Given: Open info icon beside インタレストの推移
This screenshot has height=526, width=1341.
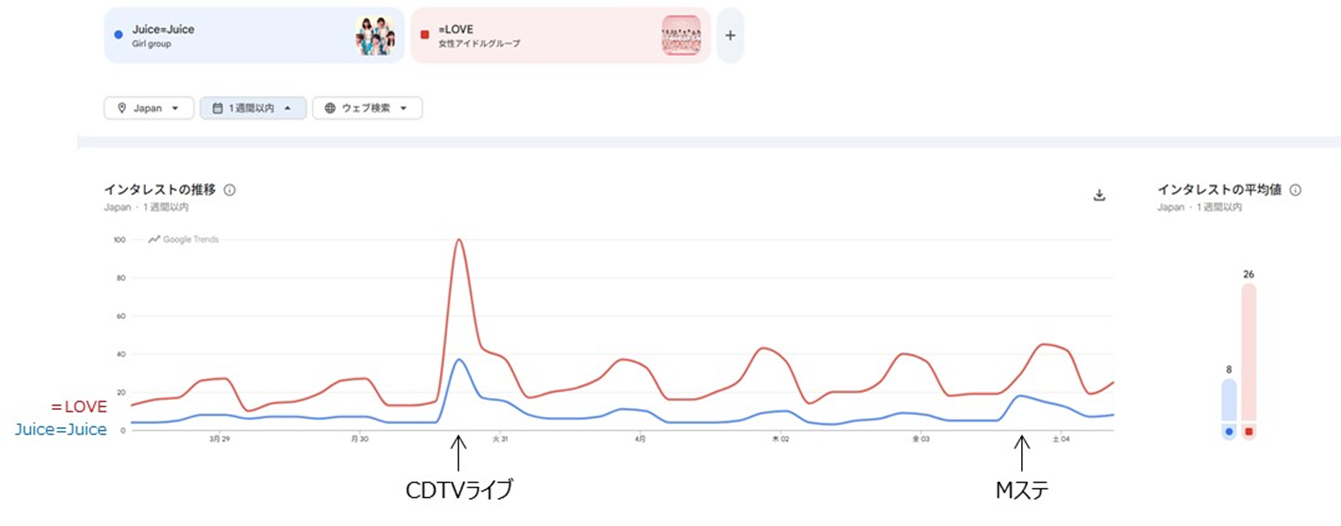Looking at the screenshot, I should (230, 190).
